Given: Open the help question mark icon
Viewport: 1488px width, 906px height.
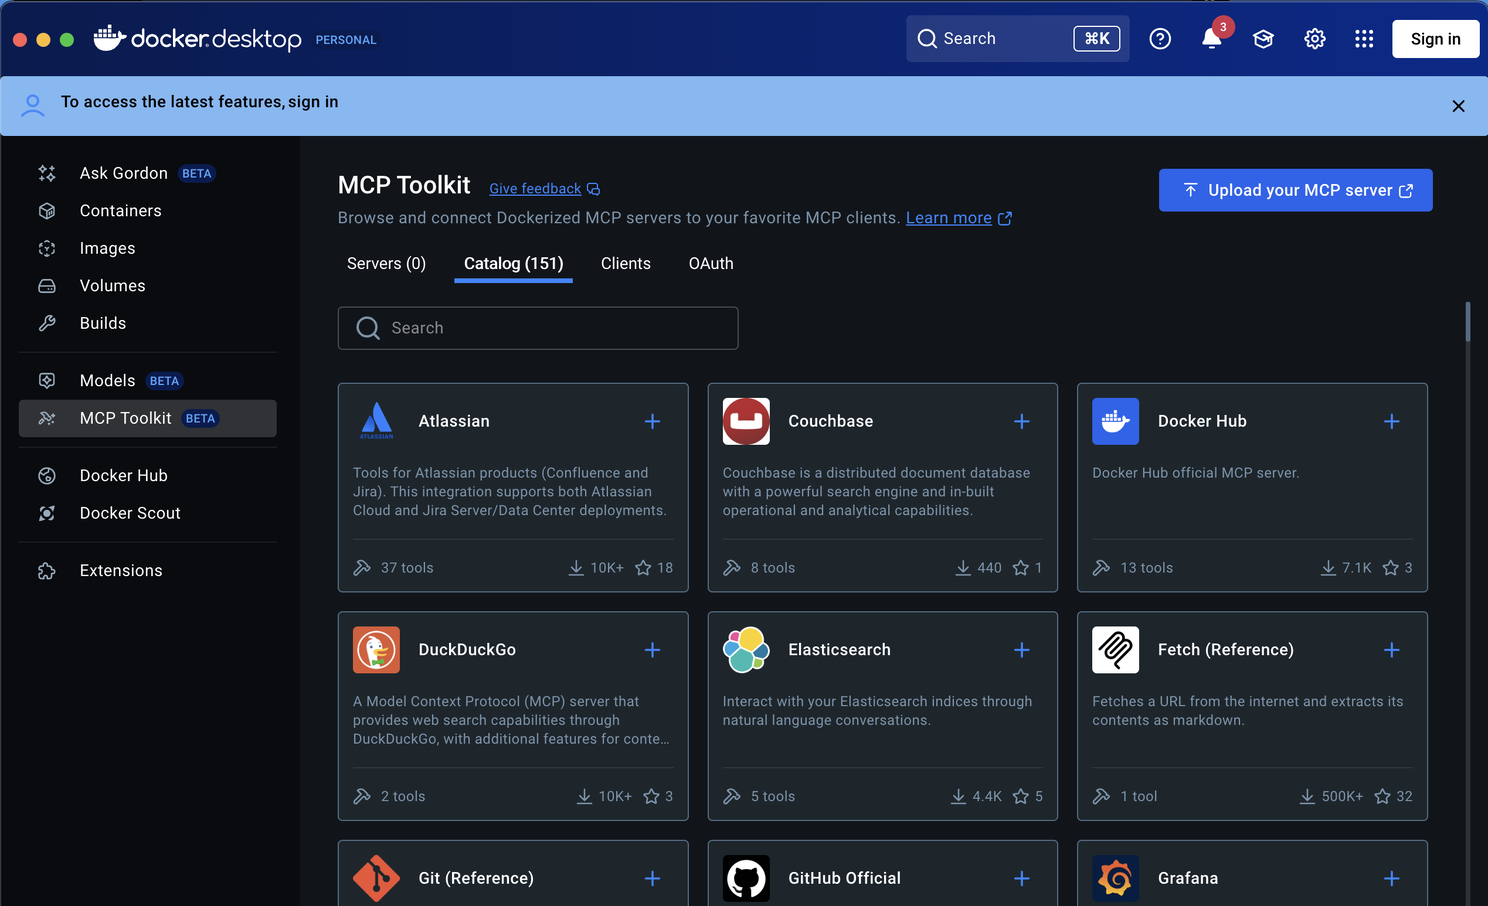Looking at the screenshot, I should coord(1160,39).
